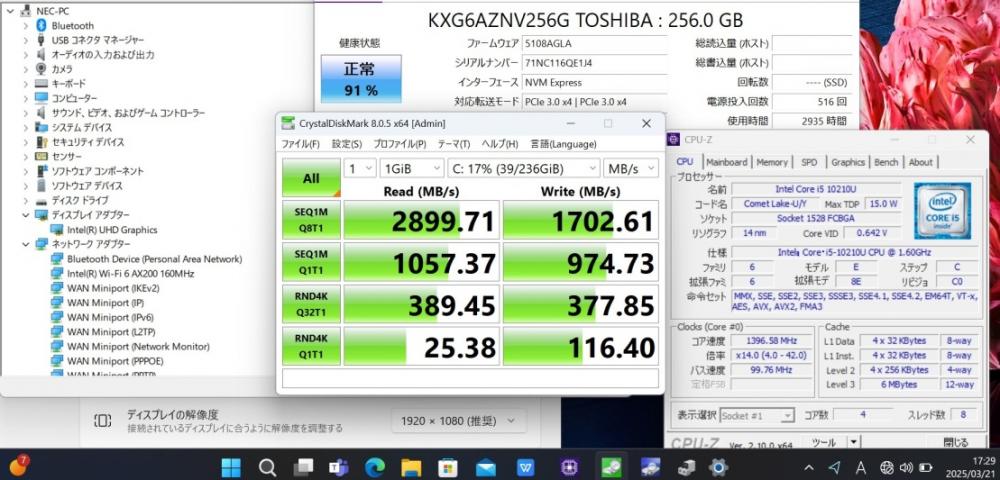Image resolution: width=1000 pixels, height=480 pixels.
Task: Run the RND4K Q32T1 test button
Action: 311,304
